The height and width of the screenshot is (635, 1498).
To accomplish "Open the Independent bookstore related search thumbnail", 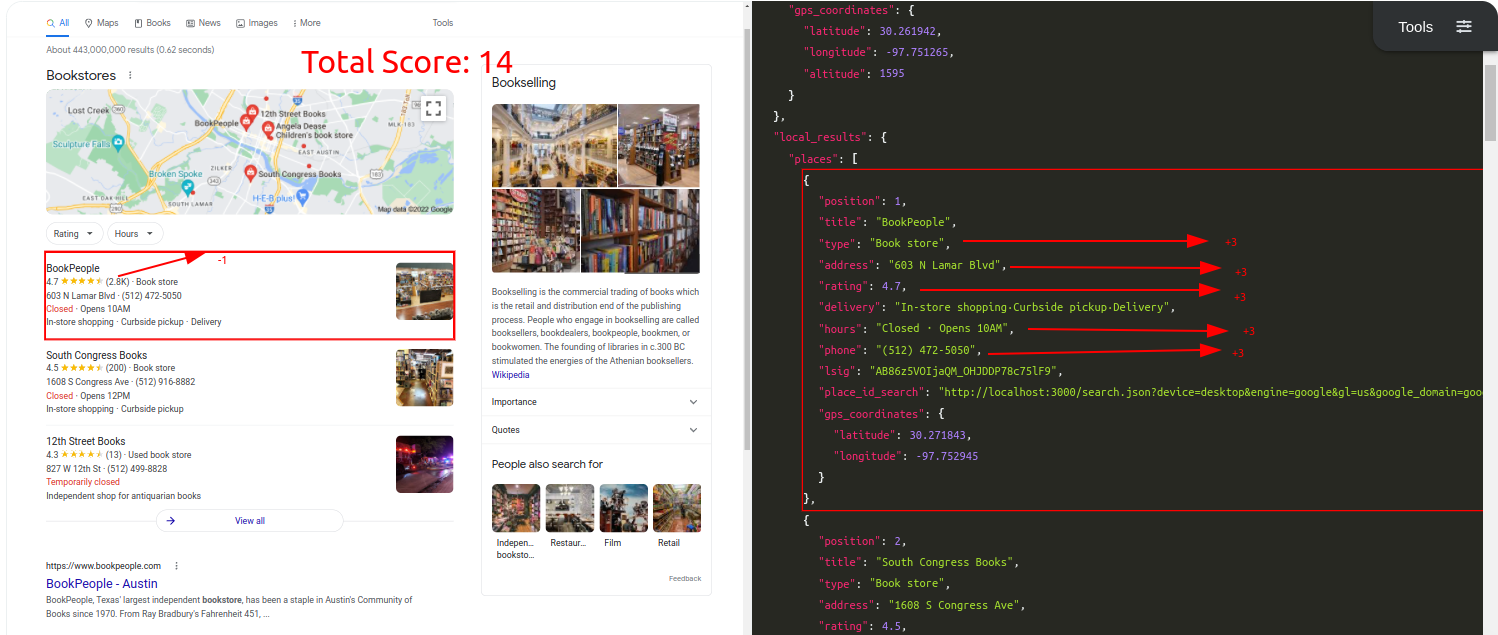I will [x=516, y=508].
